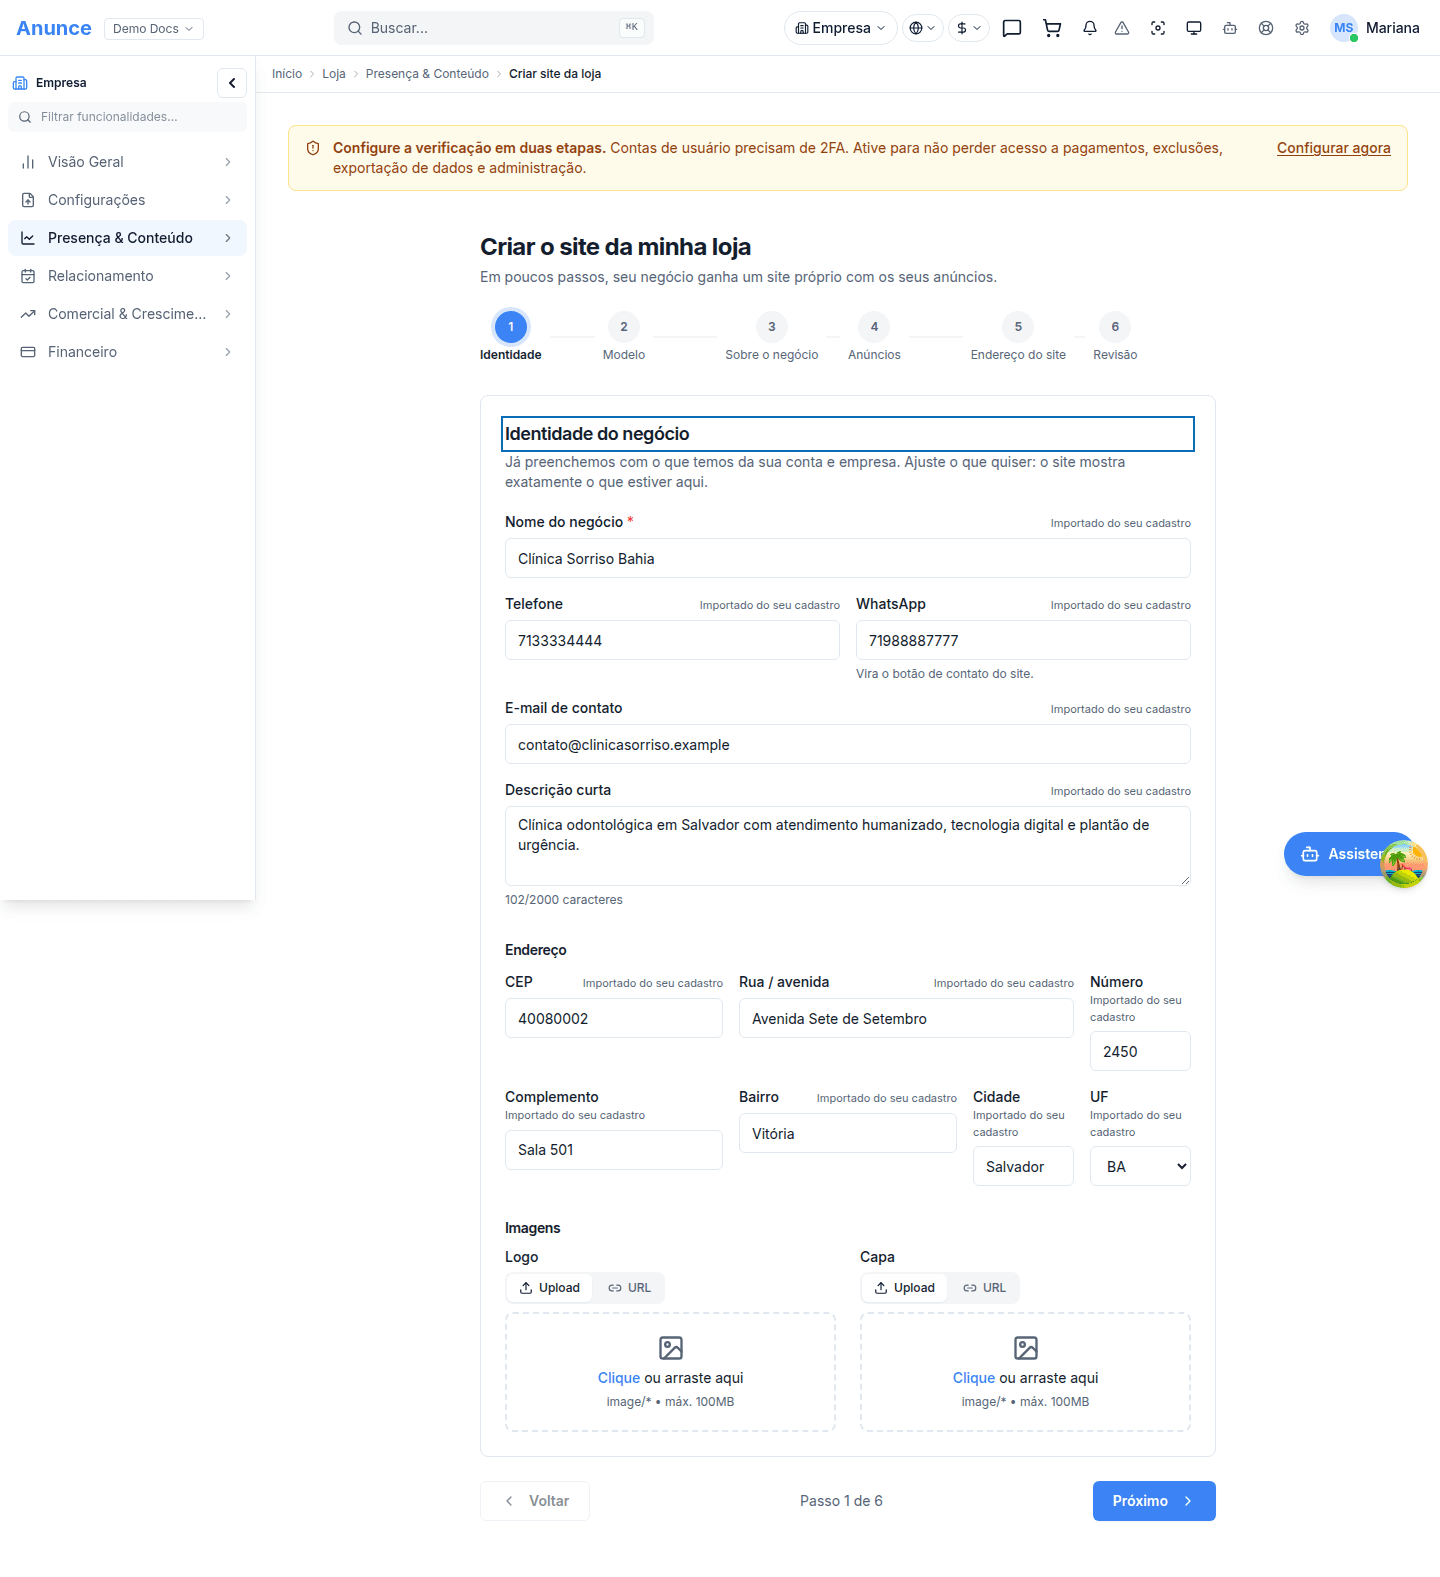Click the Voltar button
This screenshot has width=1440, height=1577.
535,1501
